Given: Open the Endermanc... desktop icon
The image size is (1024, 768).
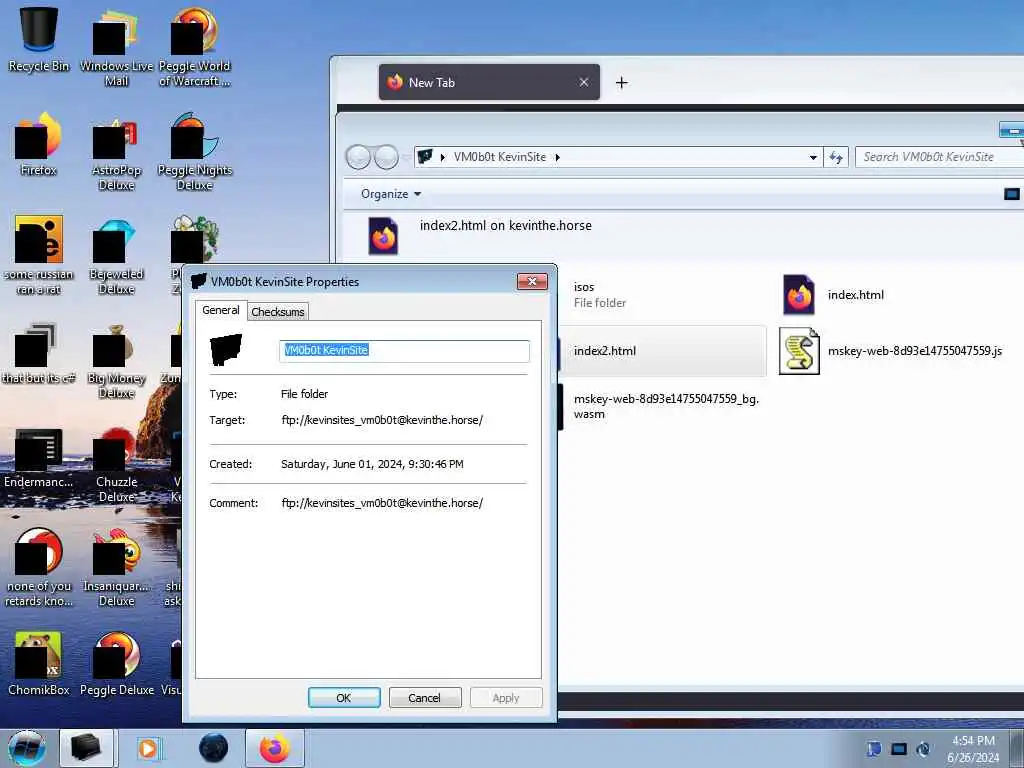Looking at the screenshot, I should (39, 458).
